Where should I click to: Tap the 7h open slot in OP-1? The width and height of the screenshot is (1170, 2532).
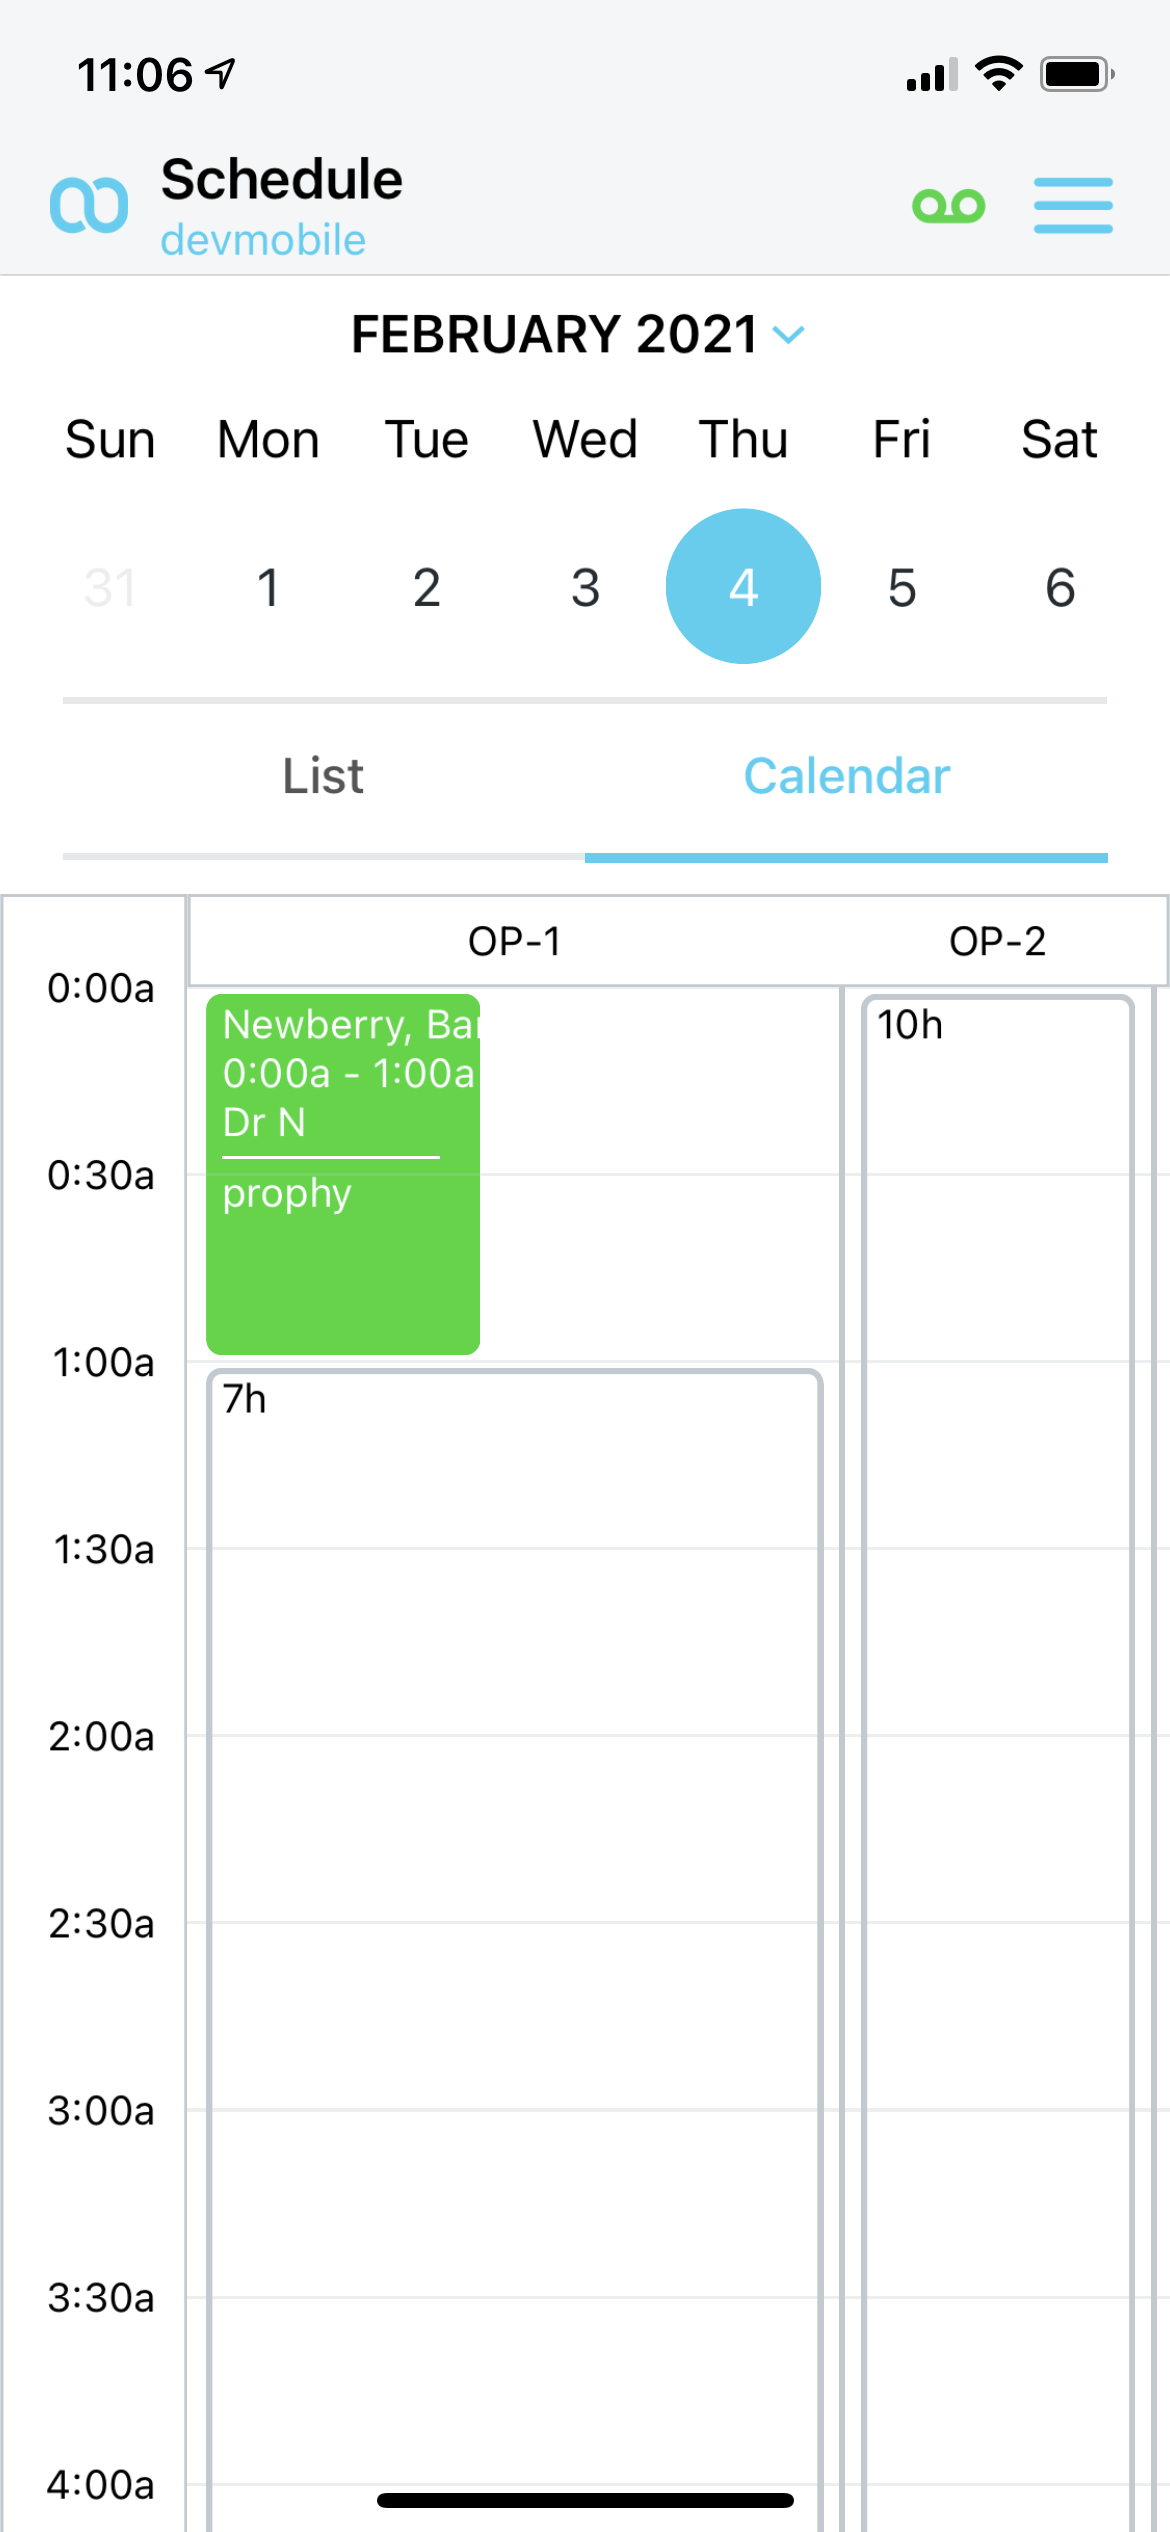click(514, 1900)
